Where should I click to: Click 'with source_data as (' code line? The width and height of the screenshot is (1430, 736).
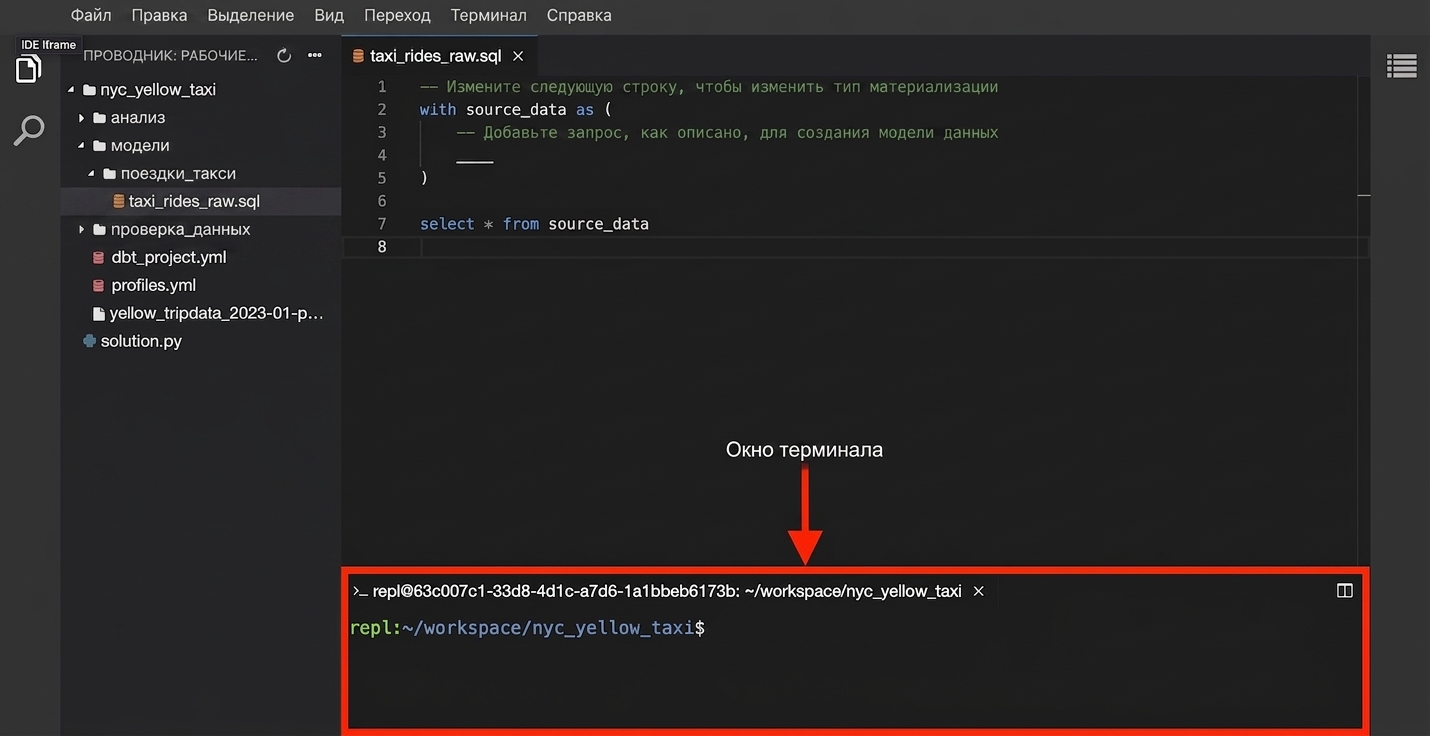pyautogui.click(x=515, y=110)
